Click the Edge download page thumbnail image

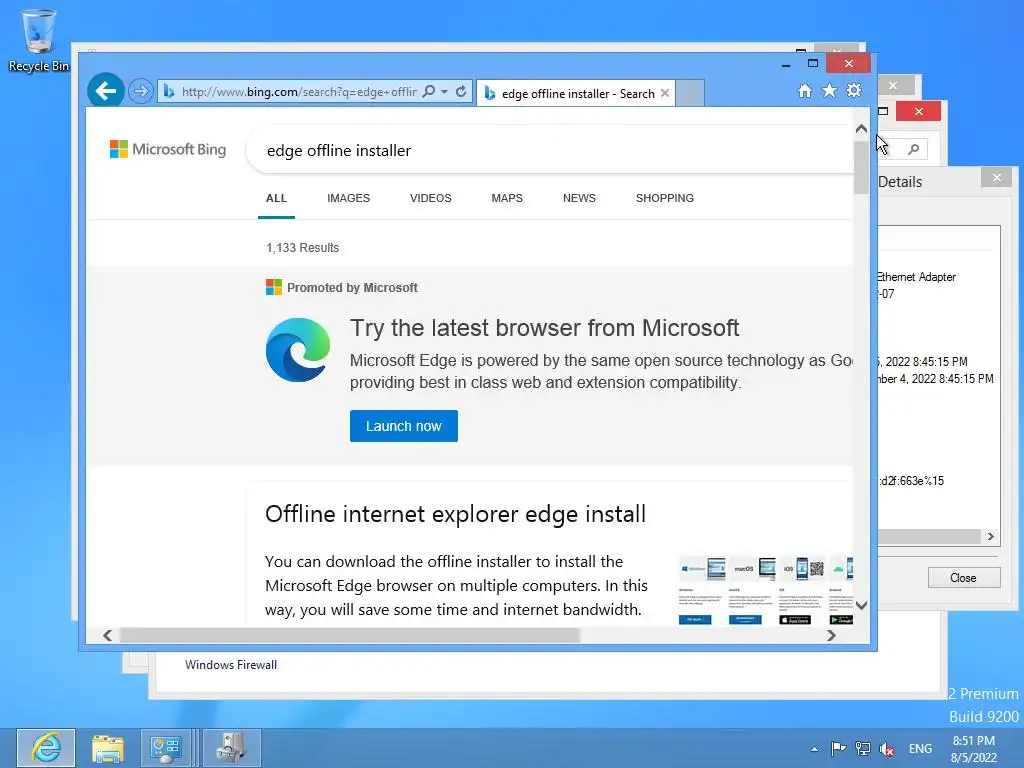point(765,590)
